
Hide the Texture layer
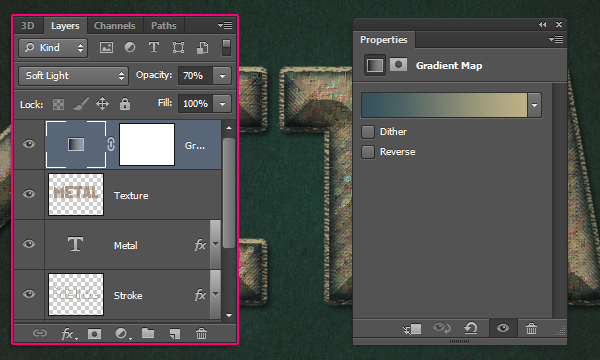[29, 194]
